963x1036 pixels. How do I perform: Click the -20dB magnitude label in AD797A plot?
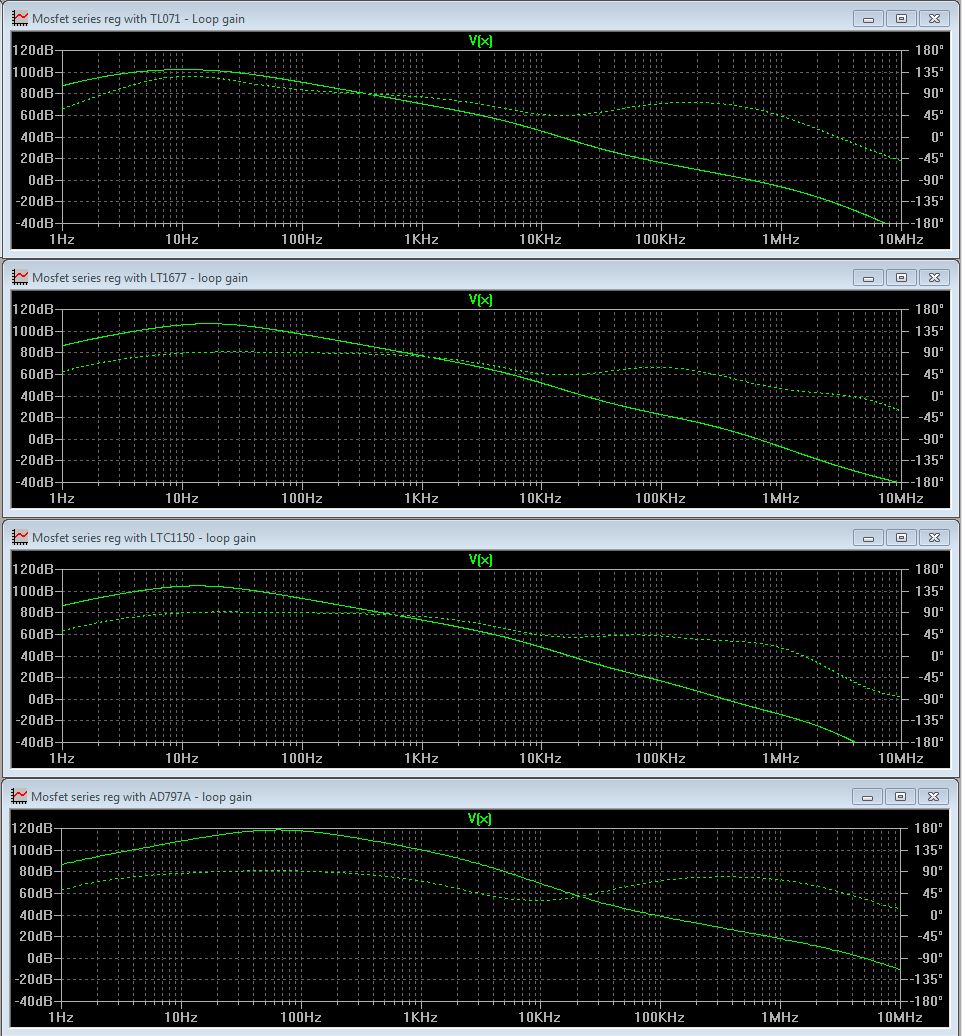pyautogui.click(x=34, y=979)
